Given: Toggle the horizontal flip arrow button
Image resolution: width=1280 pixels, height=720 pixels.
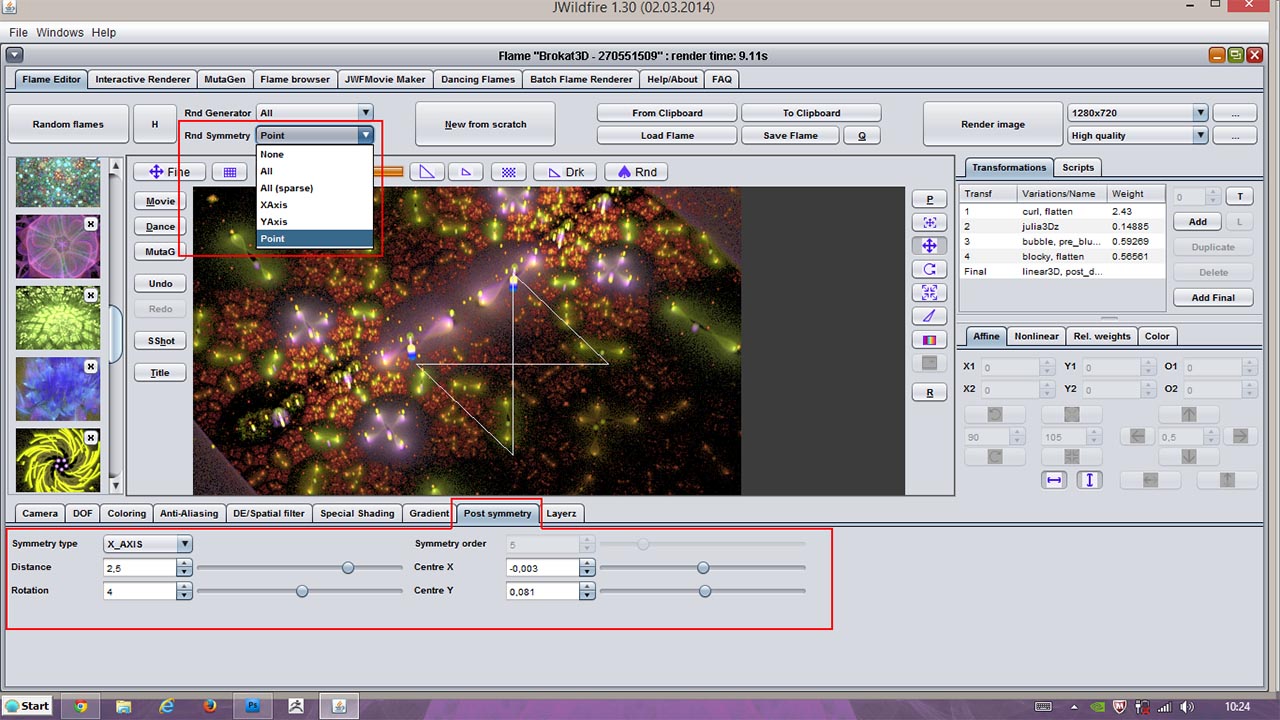Looking at the screenshot, I should pyautogui.click(x=1054, y=480).
